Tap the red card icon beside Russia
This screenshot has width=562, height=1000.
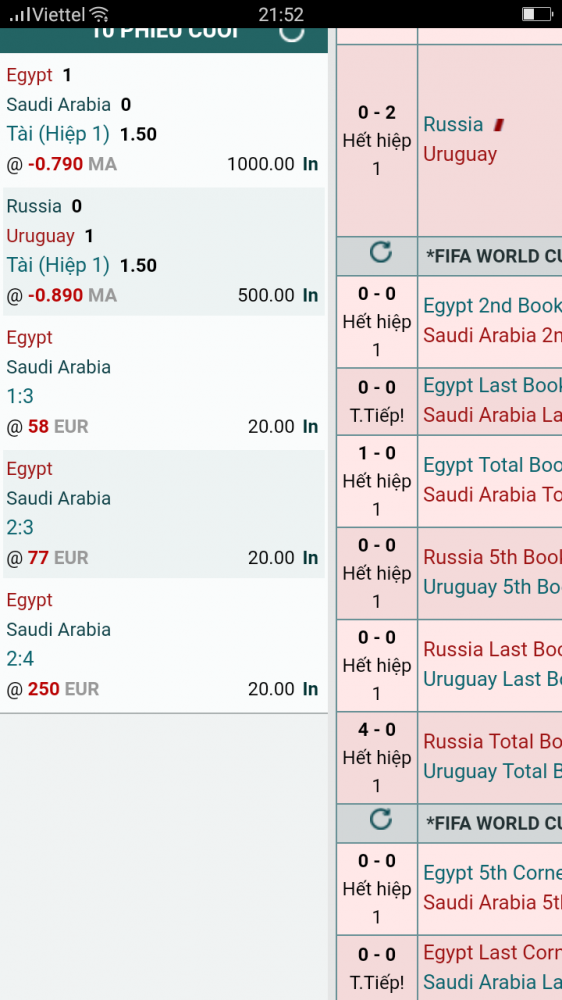click(499, 125)
